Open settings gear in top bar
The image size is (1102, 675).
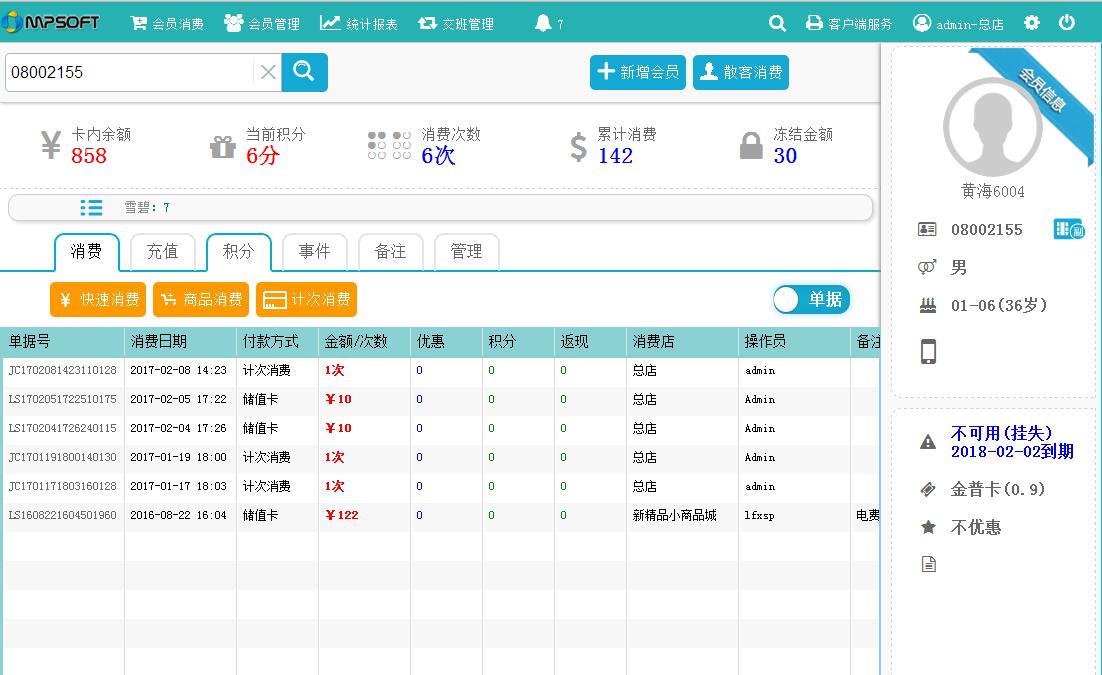point(1032,23)
